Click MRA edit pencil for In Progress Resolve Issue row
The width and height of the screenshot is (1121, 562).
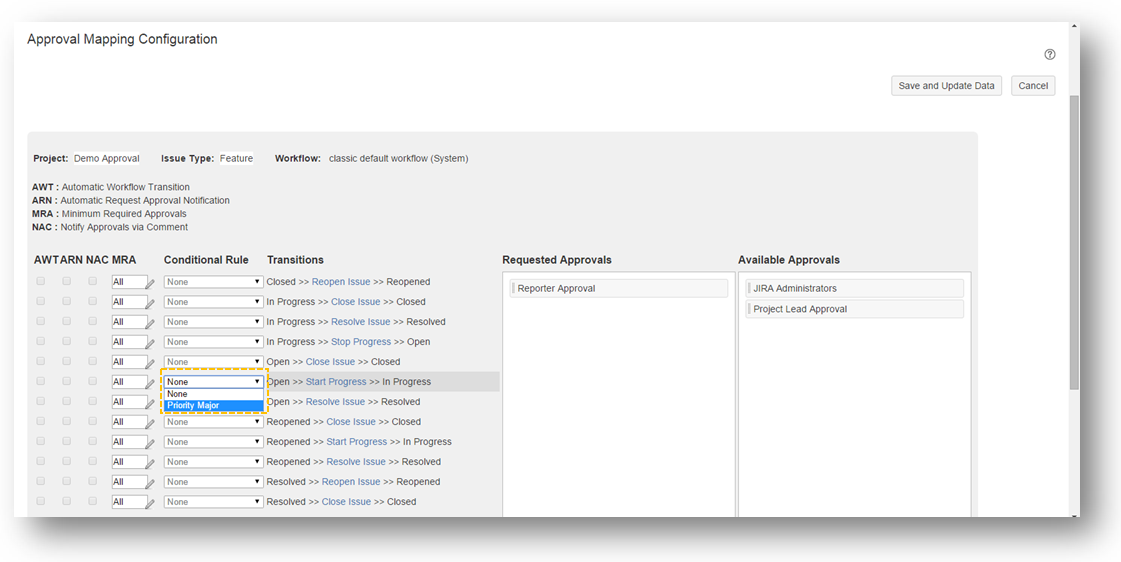click(x=151, y=323)
